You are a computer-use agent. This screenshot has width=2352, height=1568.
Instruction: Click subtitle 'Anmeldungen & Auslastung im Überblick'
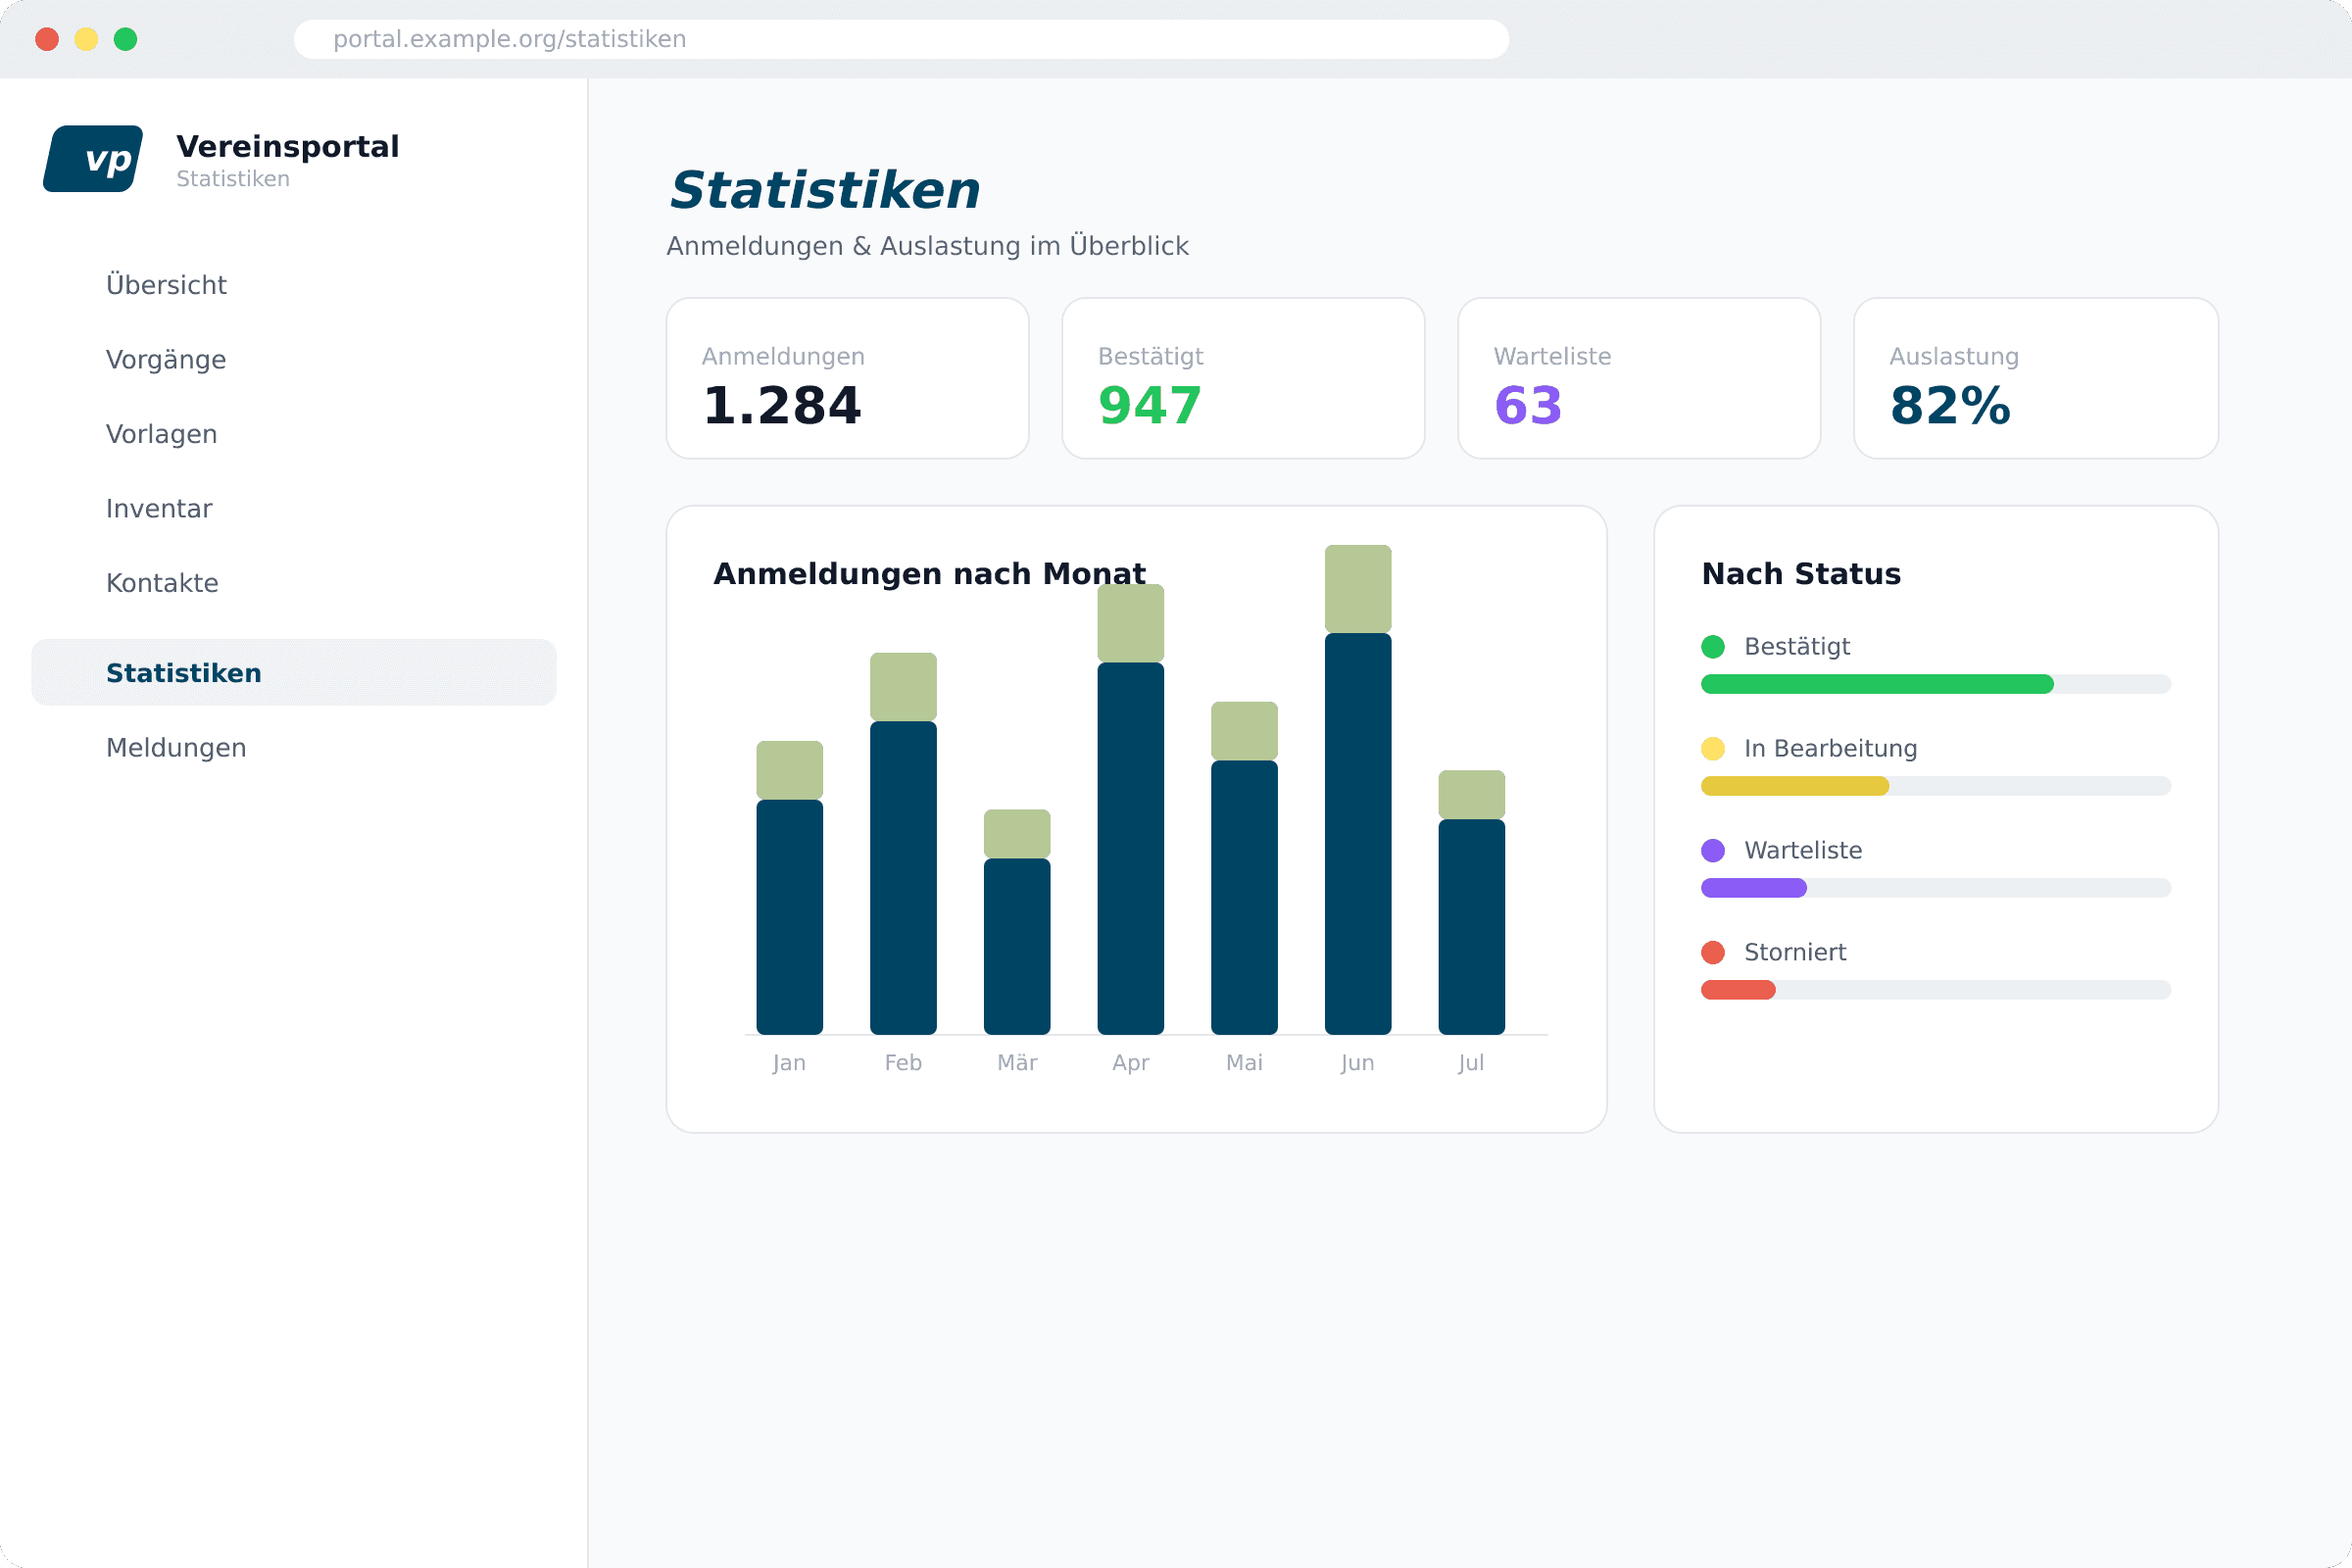[928, 246]
